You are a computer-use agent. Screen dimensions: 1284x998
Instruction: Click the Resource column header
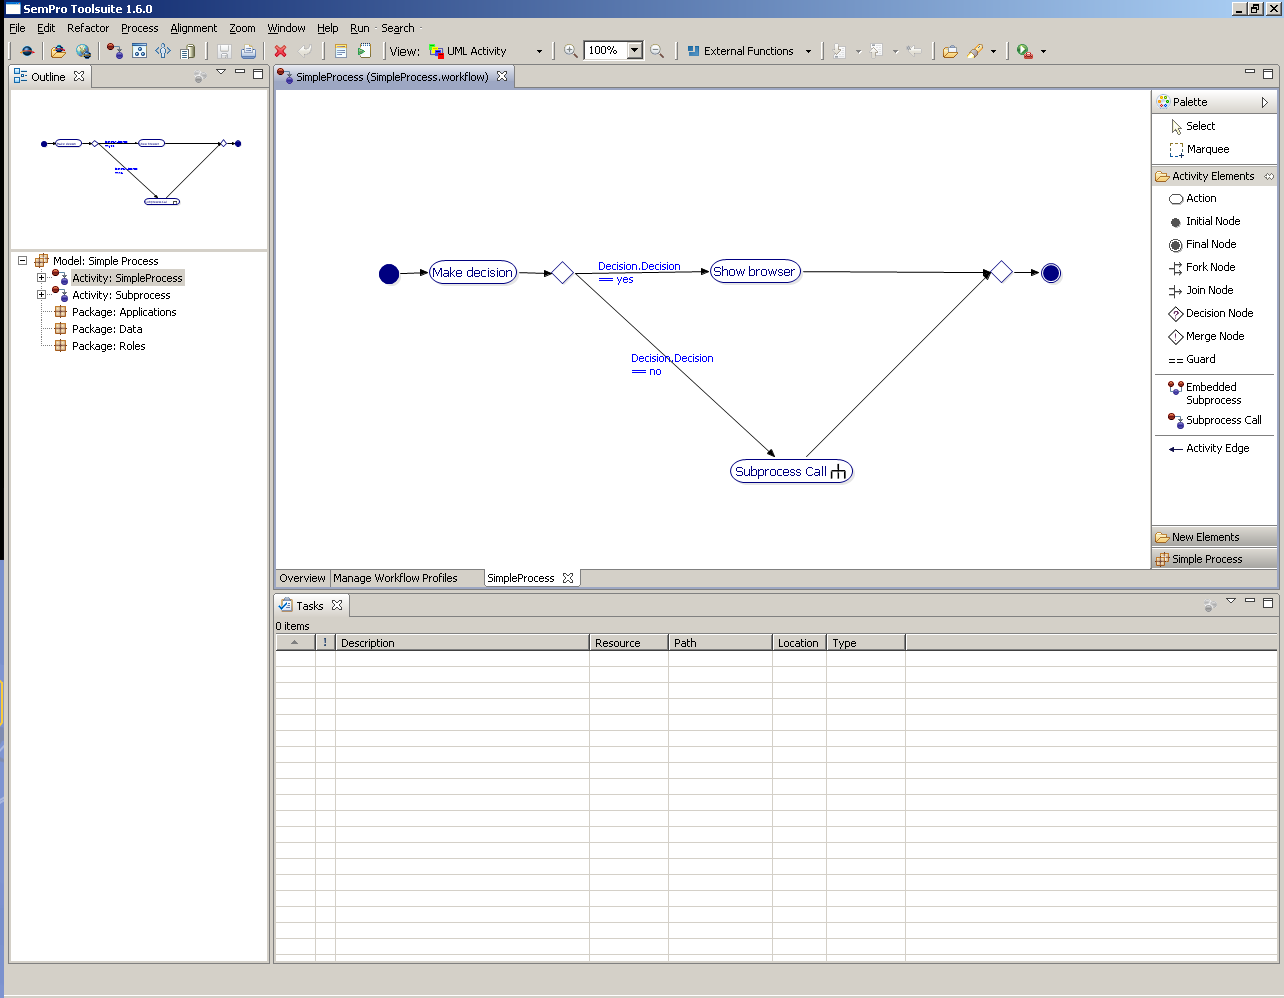pos(628,643)
